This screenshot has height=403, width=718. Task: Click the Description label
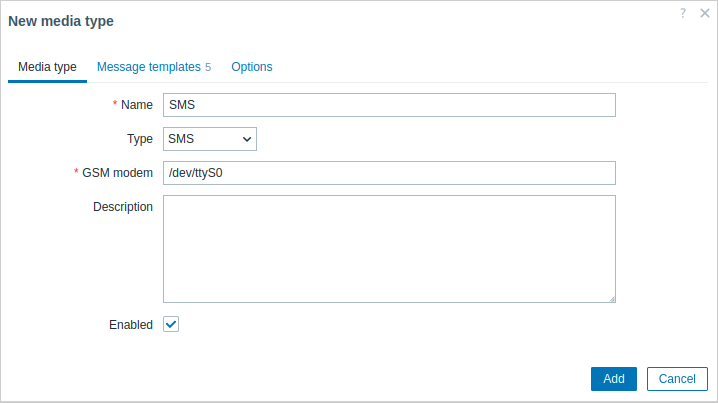pos(123,207)
